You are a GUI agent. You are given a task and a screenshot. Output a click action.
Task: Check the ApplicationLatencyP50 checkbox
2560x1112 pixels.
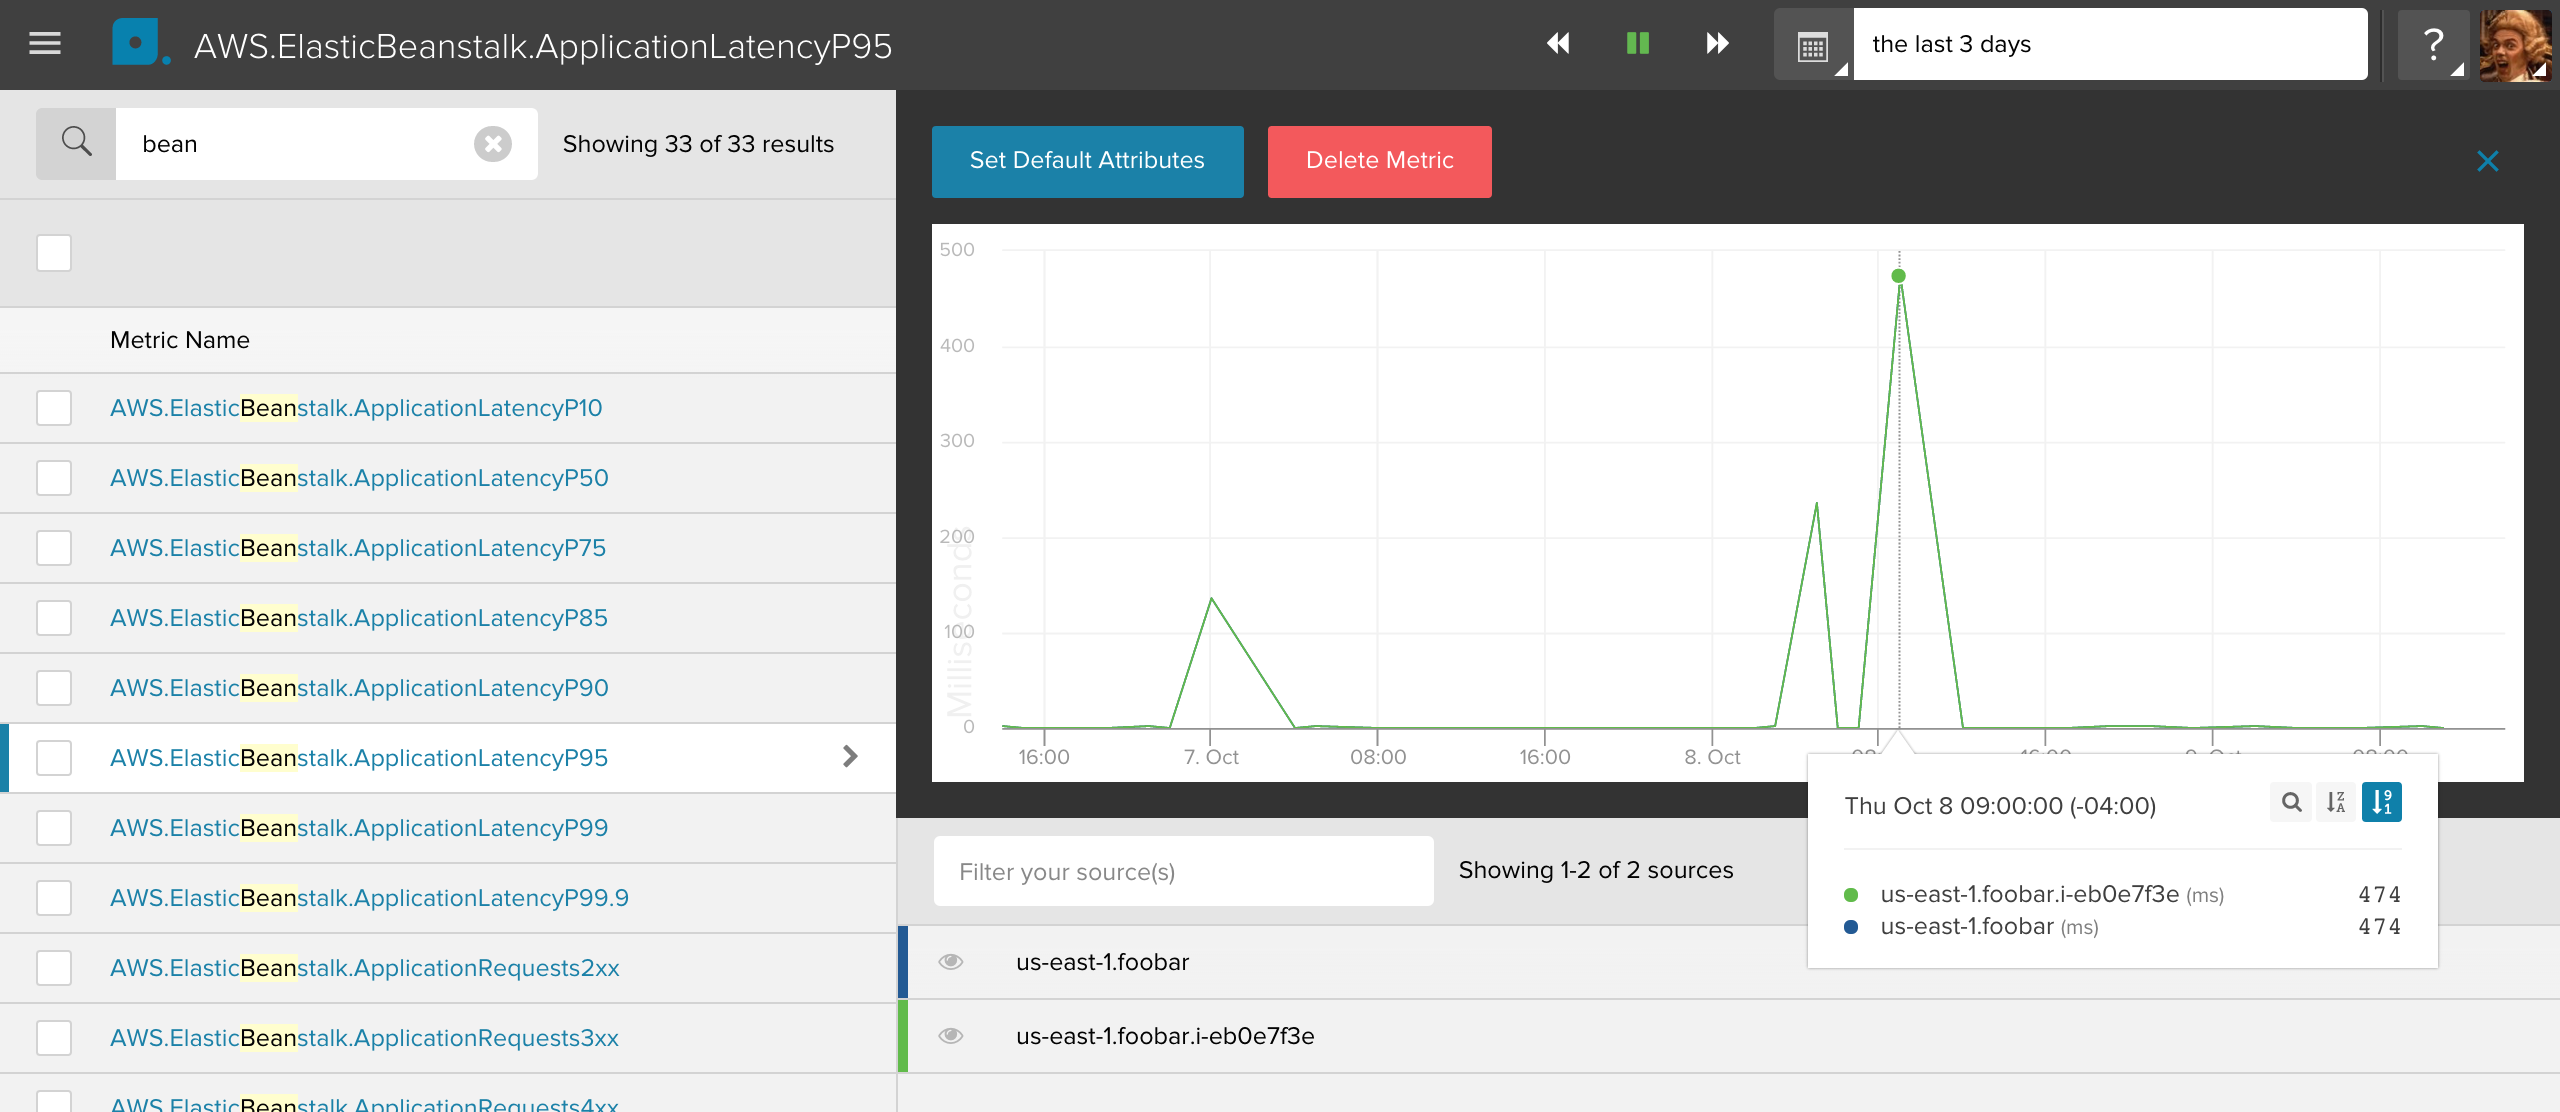54,478
